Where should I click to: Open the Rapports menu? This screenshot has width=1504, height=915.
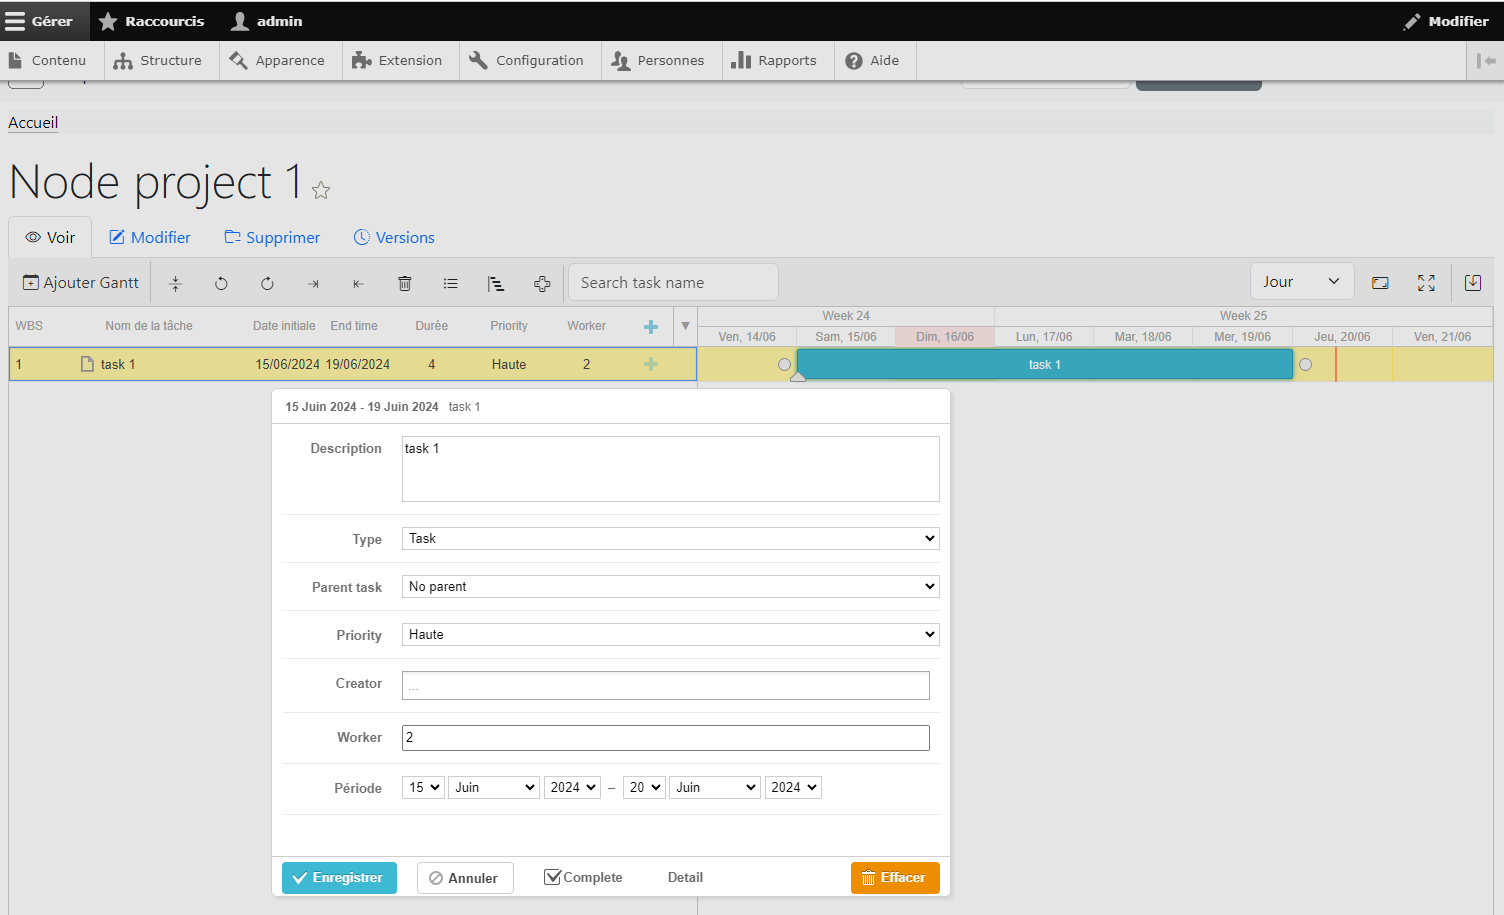click(x=777, y=60)
